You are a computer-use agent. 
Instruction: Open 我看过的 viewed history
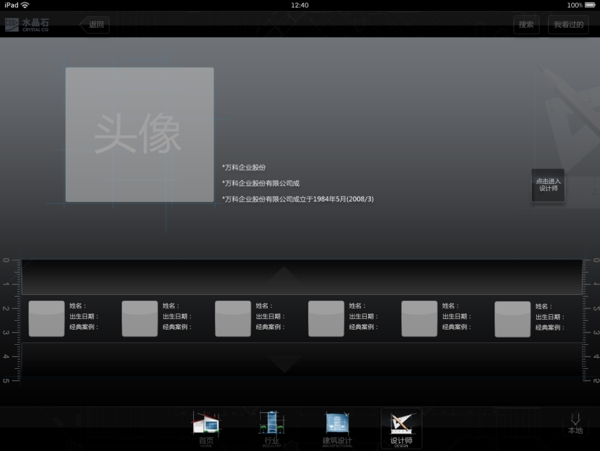point(568,25)
